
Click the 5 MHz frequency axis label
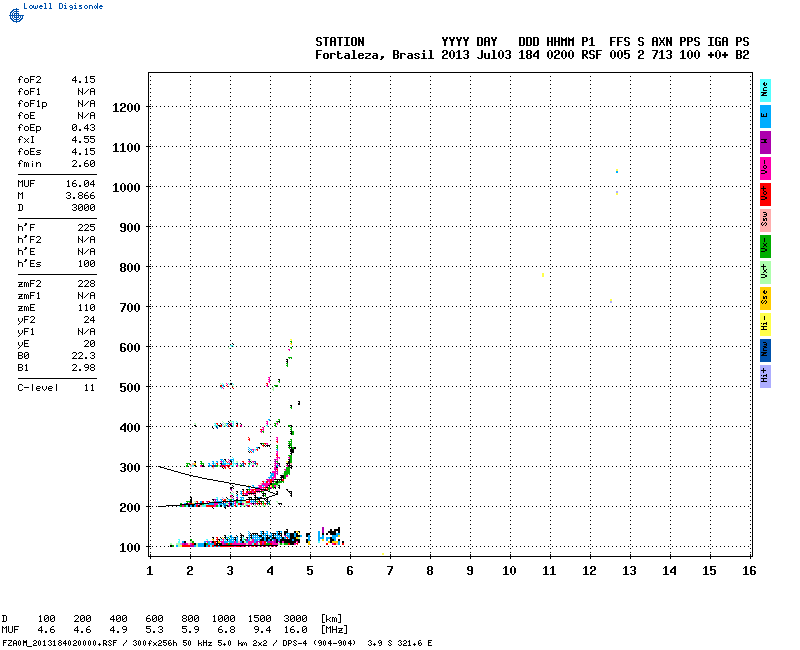coord(310,571)
